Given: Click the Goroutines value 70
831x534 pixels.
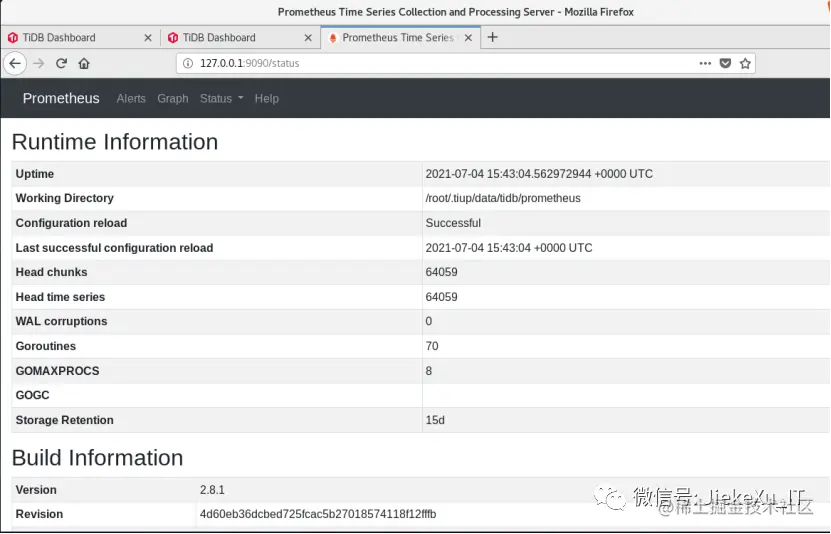Looking at the screenshot, I should tap(432, 346).
